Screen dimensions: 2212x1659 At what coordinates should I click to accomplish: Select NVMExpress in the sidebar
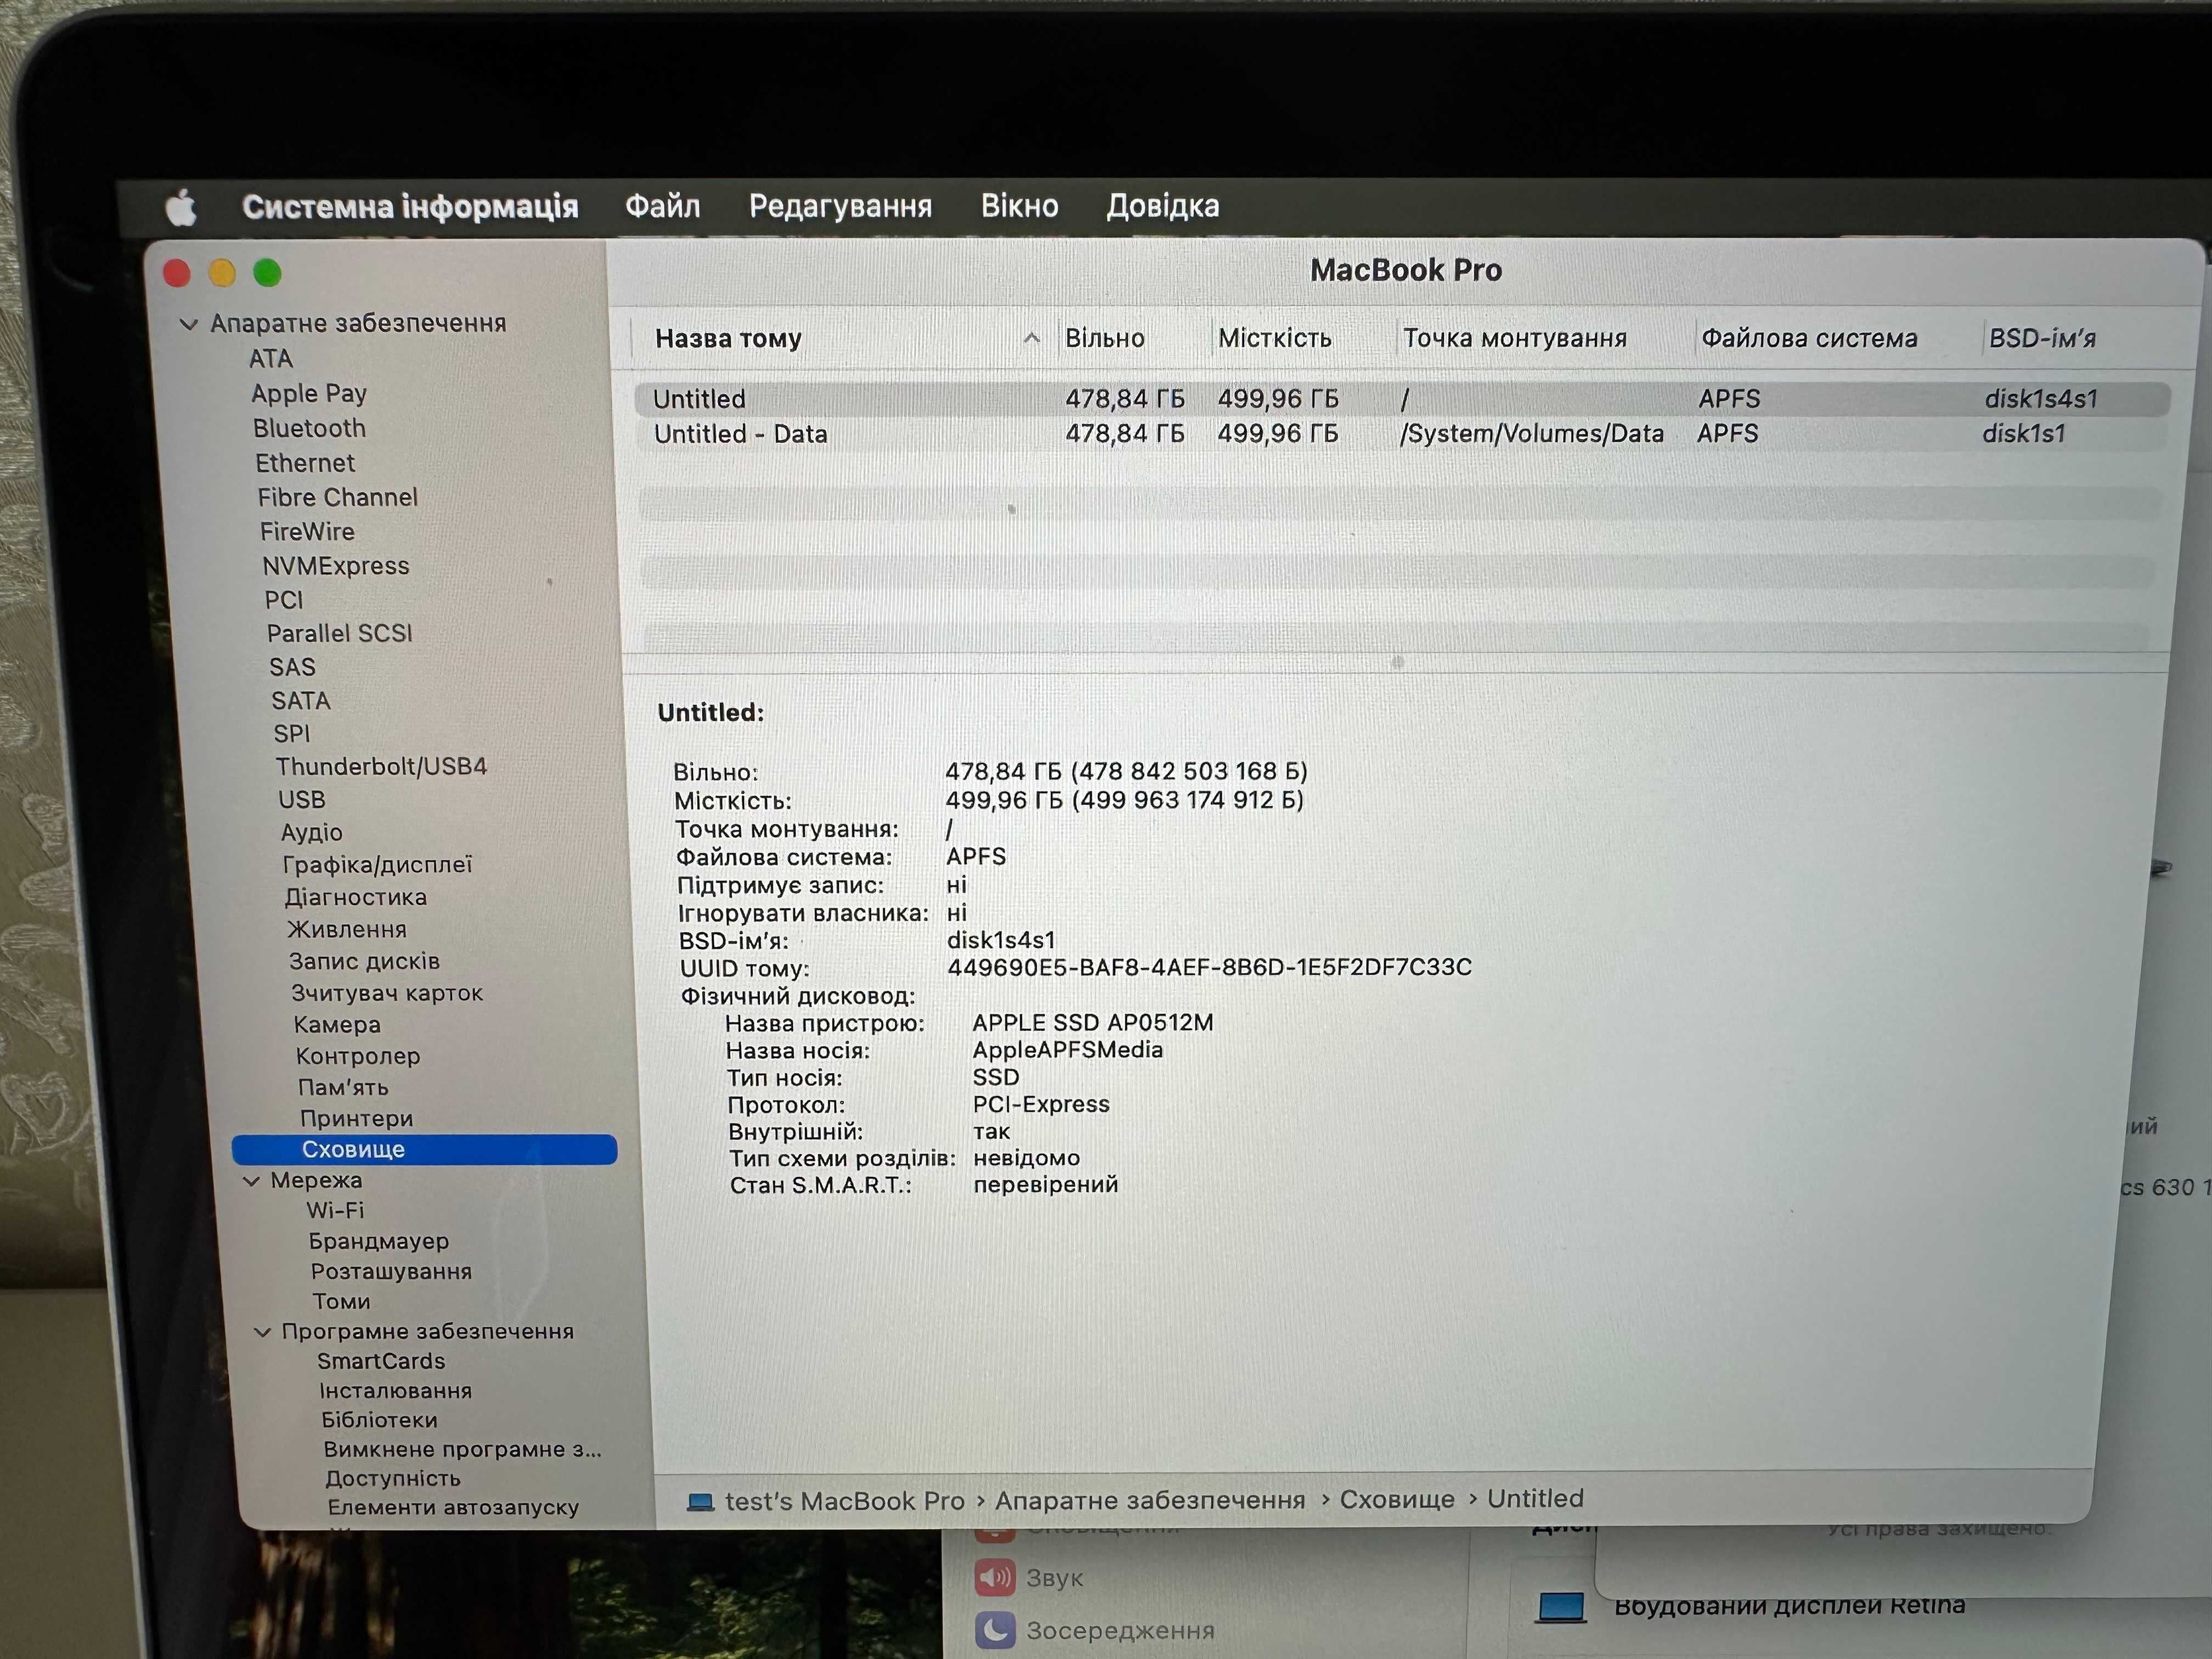coord(336,566)
